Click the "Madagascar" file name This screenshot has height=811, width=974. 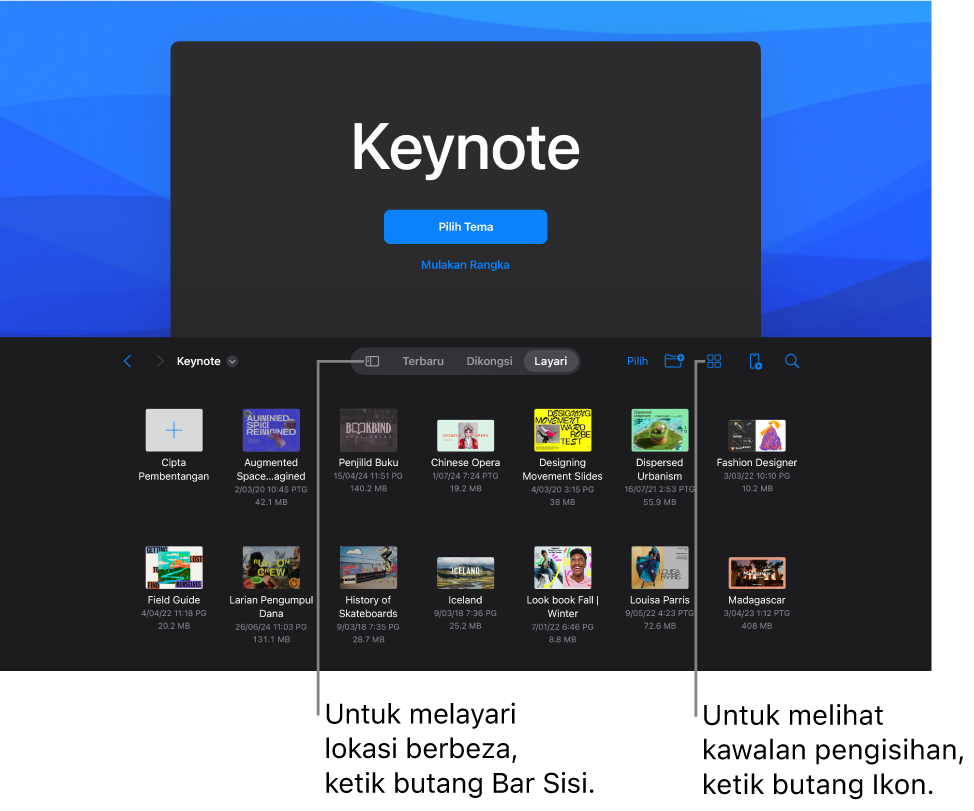tap(757, 600)
